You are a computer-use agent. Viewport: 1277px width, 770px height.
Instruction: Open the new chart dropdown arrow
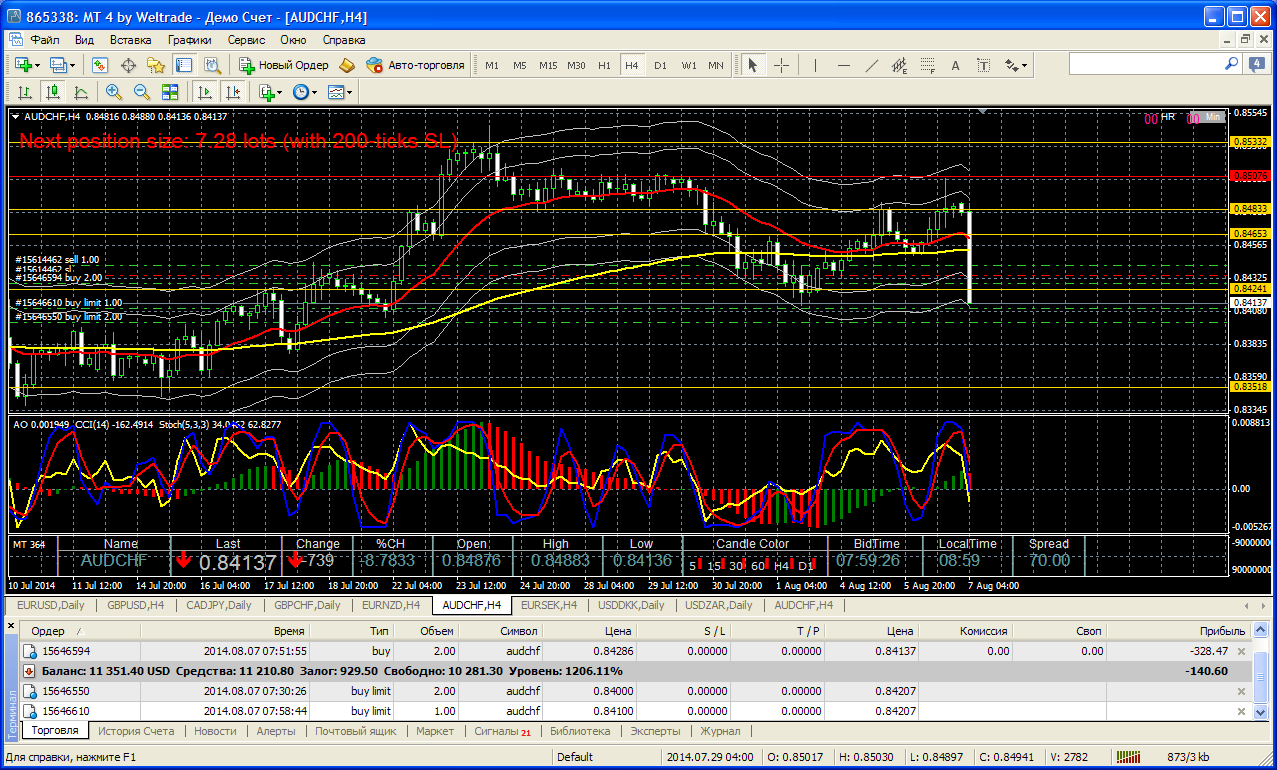click(38, 65)
